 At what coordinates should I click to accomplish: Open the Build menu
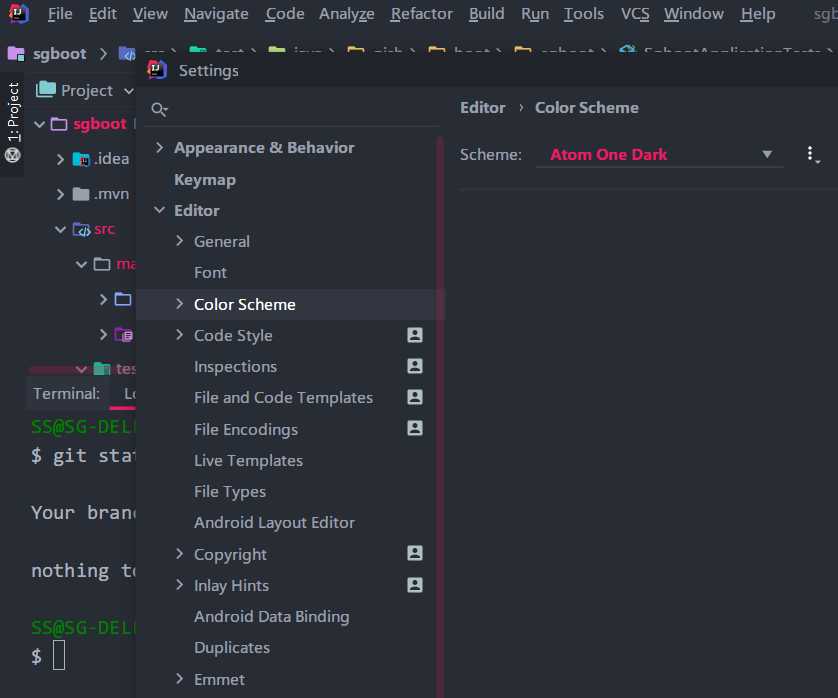[x=486, y=14]
